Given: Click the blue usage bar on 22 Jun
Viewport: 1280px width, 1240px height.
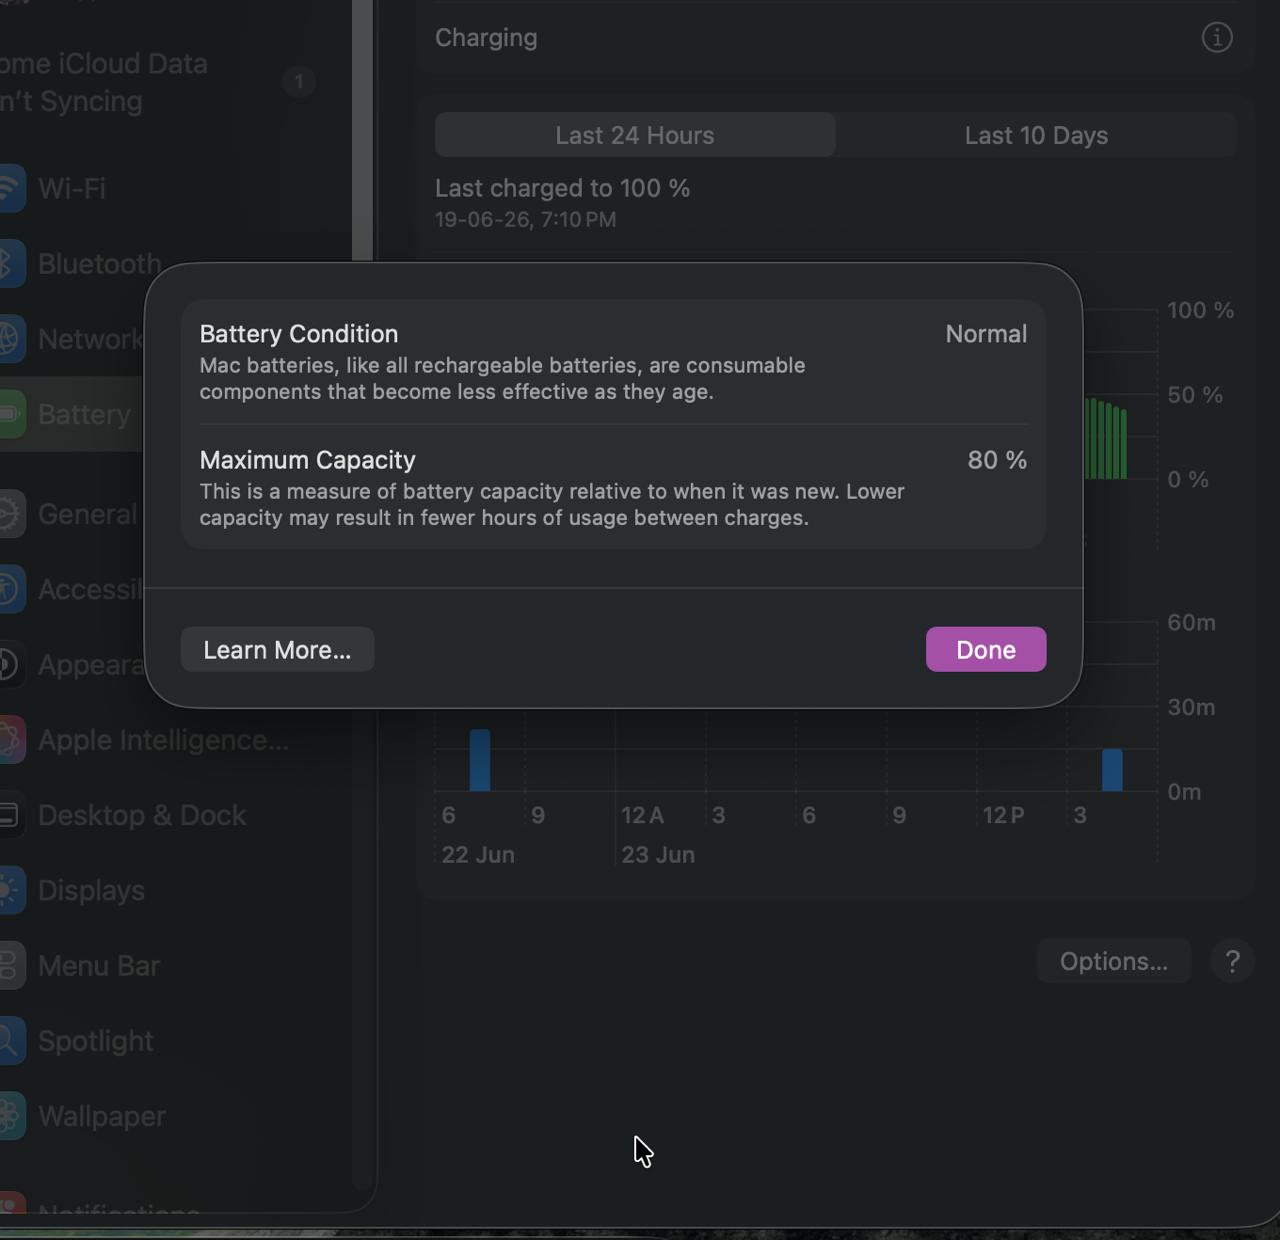Looking at the screenshot, I should [x=480, y=760].
